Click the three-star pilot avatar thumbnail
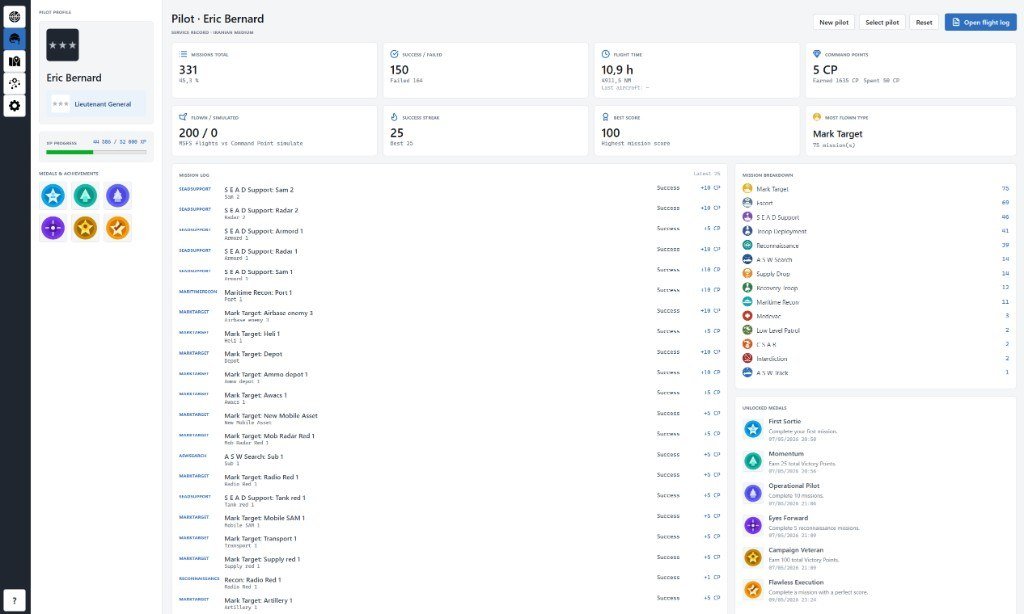This screenshot has width=1024, height=614. (x=63, y=45)
